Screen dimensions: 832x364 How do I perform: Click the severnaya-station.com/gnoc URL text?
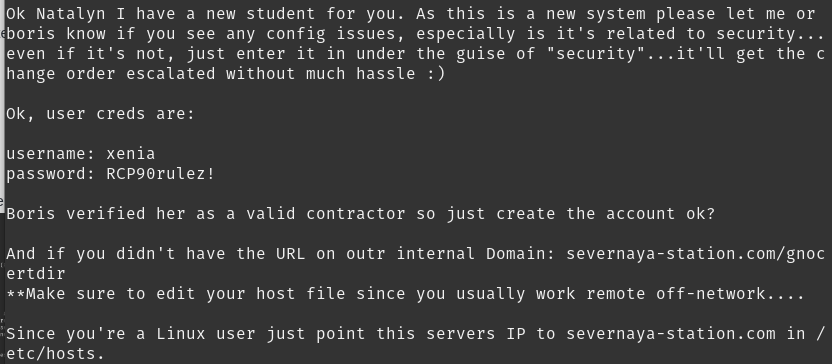[696, 254]
